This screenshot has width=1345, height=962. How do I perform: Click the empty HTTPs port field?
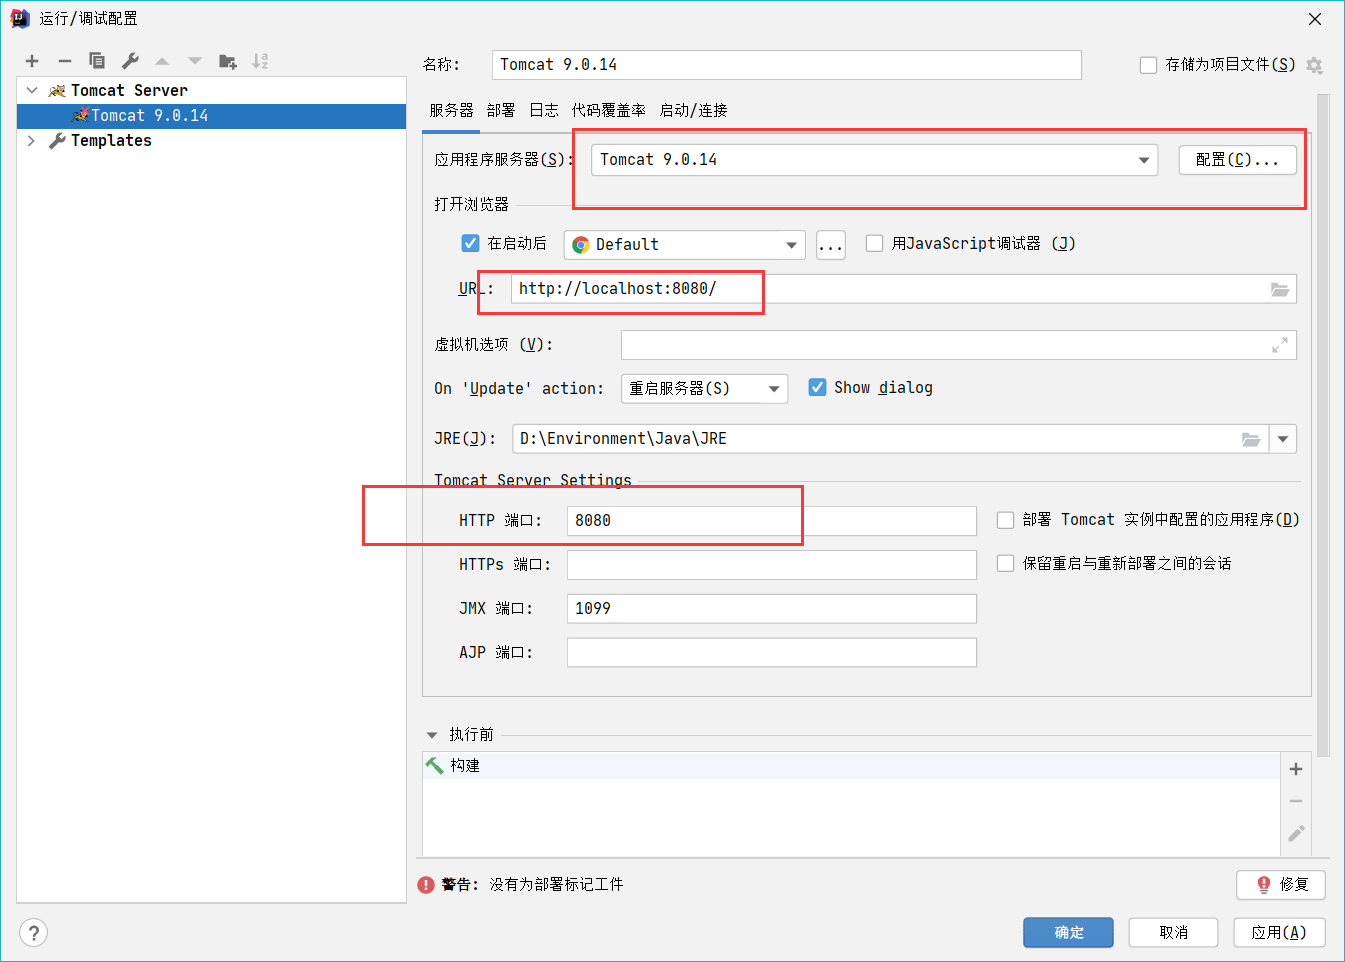pyautogui.click(x=772, y=565)
